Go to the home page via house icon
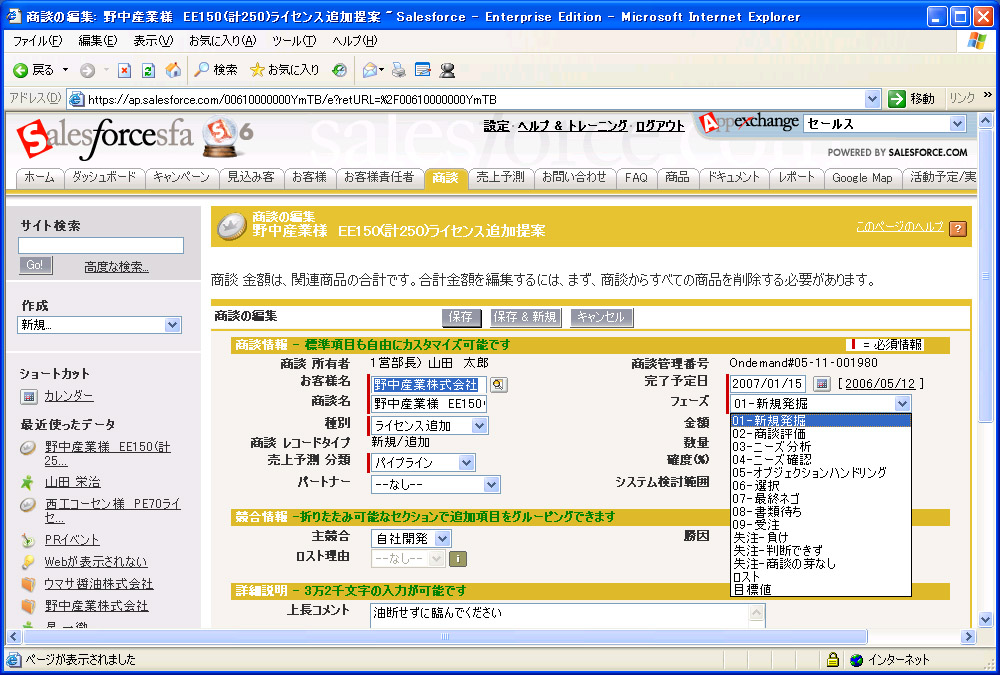The image size is (1000, 675). (173, 70)
